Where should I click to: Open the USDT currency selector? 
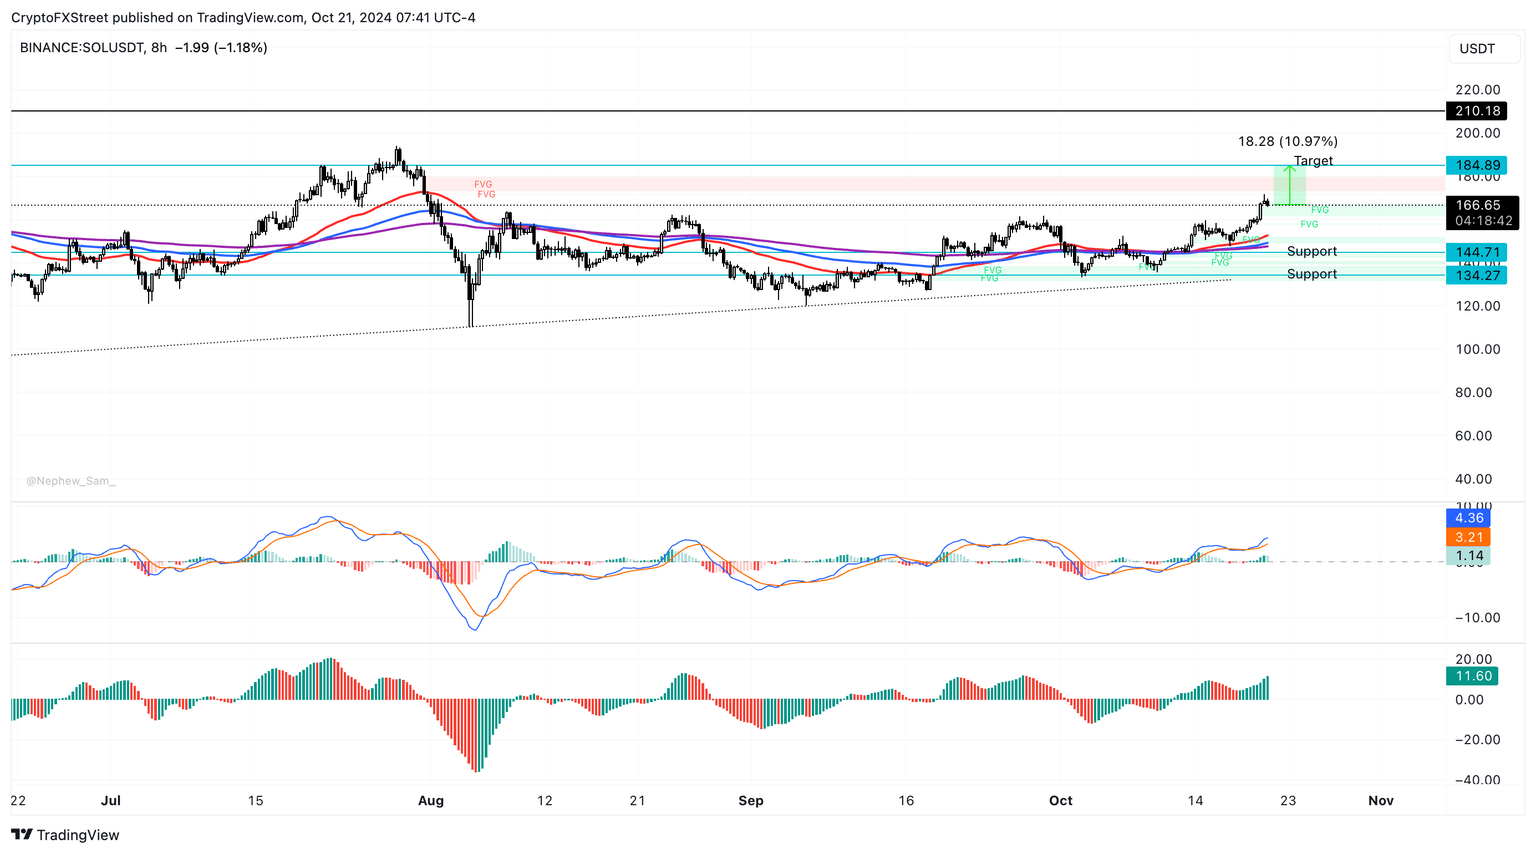[x=1476, y=48]
